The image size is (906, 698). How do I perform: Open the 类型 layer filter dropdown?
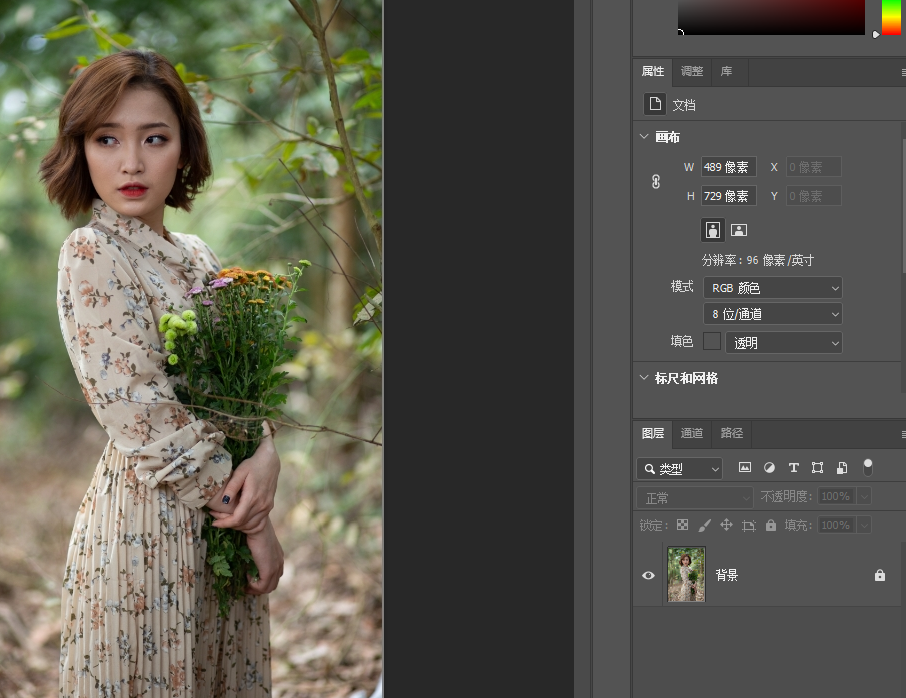[680, 469]
